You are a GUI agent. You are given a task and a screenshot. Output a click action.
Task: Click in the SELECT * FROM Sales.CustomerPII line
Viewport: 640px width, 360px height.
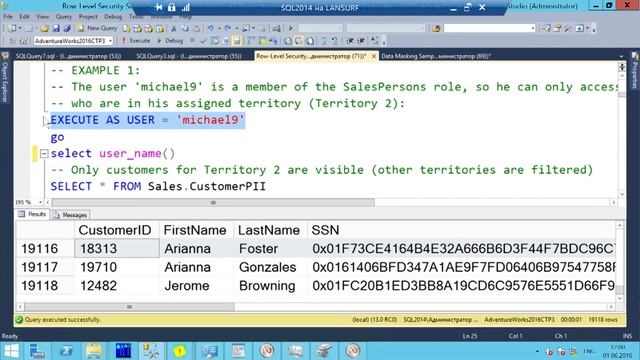(x=158, y=187)
